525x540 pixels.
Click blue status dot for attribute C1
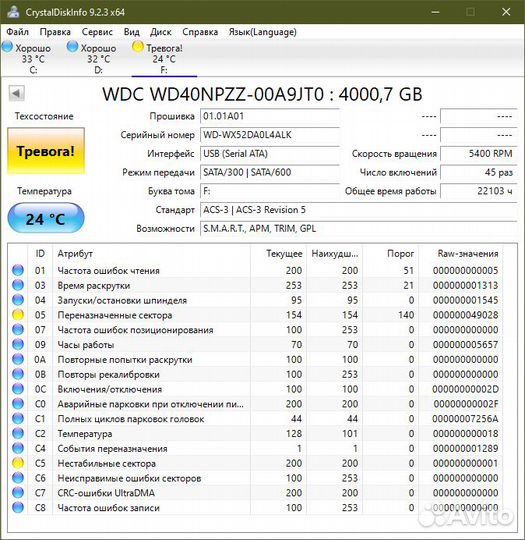pyautogui.click(x=18, y=418)
